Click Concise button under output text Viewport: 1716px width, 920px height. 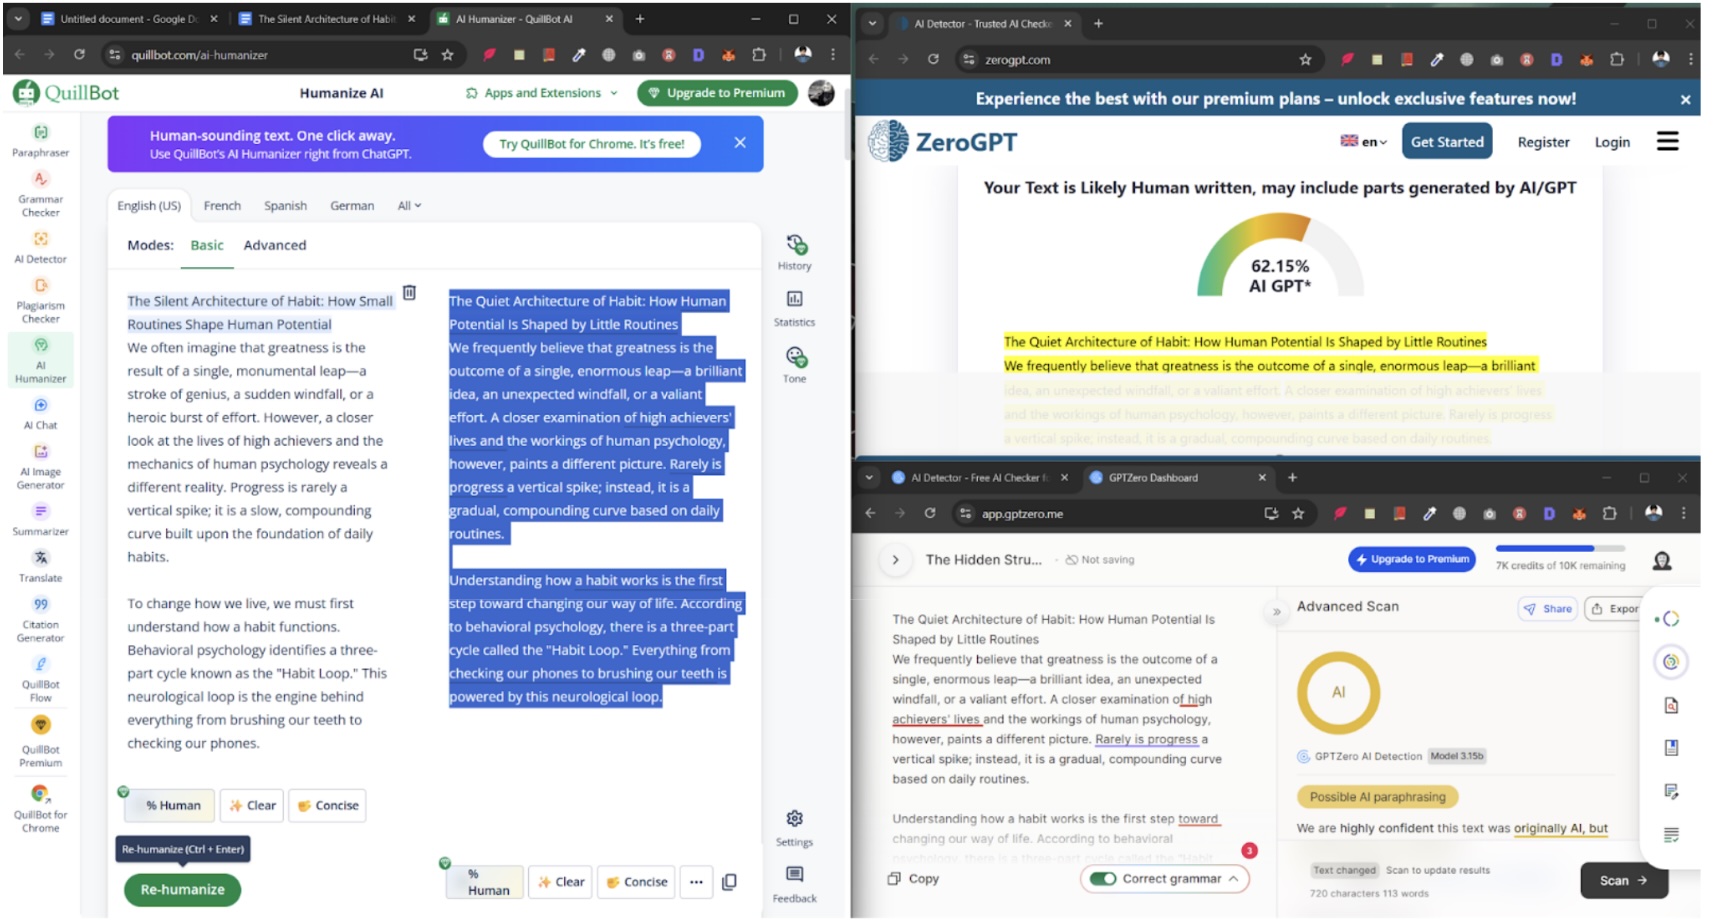pyautogui.click(x=636, y=882)
